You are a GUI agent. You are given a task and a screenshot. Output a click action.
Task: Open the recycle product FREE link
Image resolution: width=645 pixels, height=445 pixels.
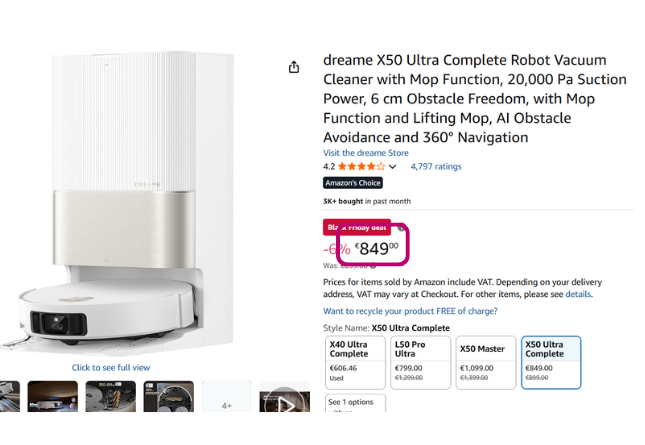410,311
